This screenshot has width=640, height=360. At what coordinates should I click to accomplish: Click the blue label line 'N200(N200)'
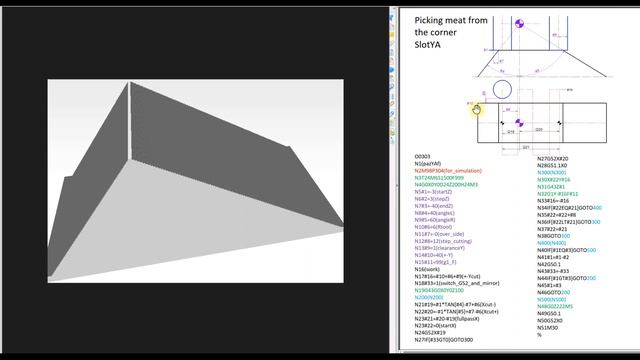point(429,298)
